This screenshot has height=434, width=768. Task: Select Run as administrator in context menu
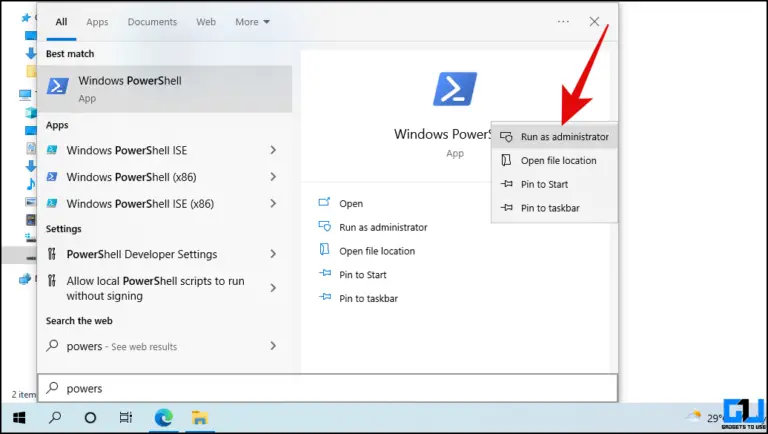(564, 137)
